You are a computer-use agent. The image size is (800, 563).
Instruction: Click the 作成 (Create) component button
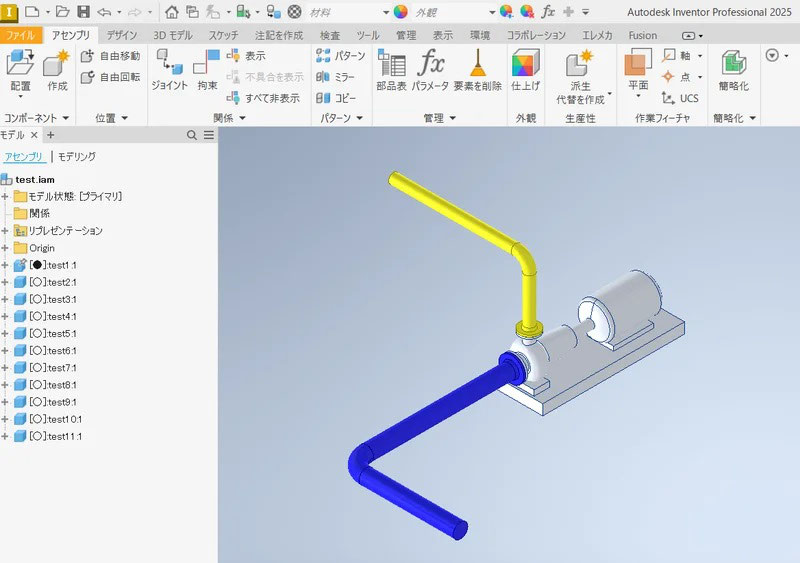(x=57, y=70)
